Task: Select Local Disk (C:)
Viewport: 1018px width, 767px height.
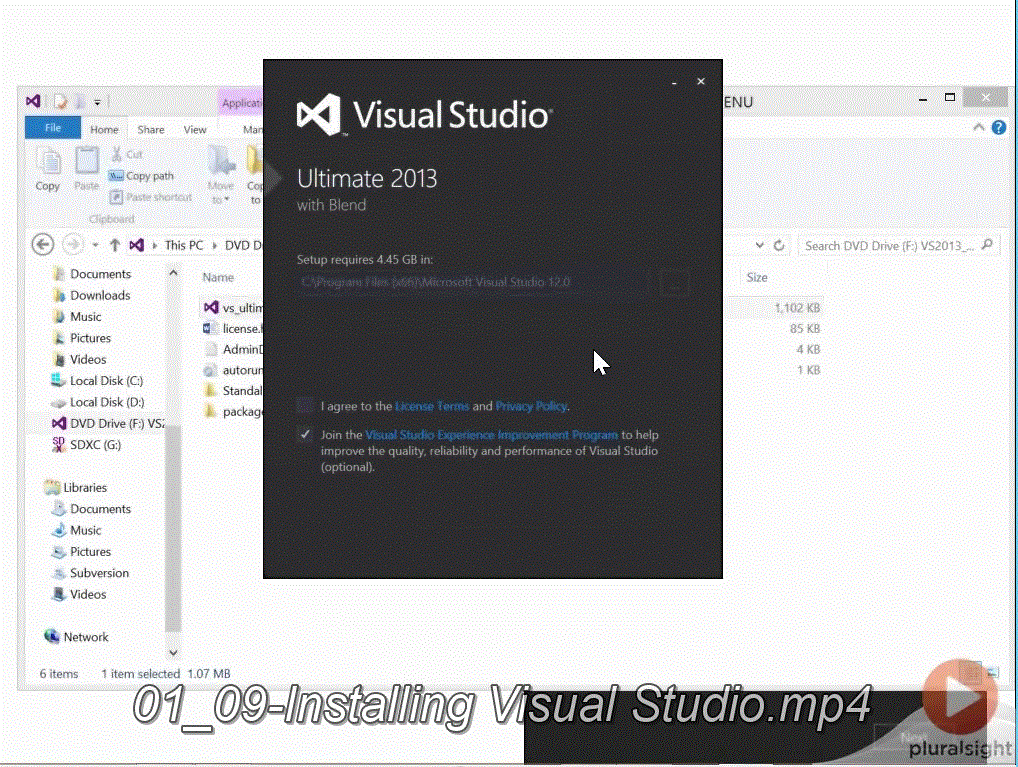Action: (x=97, y=381)
